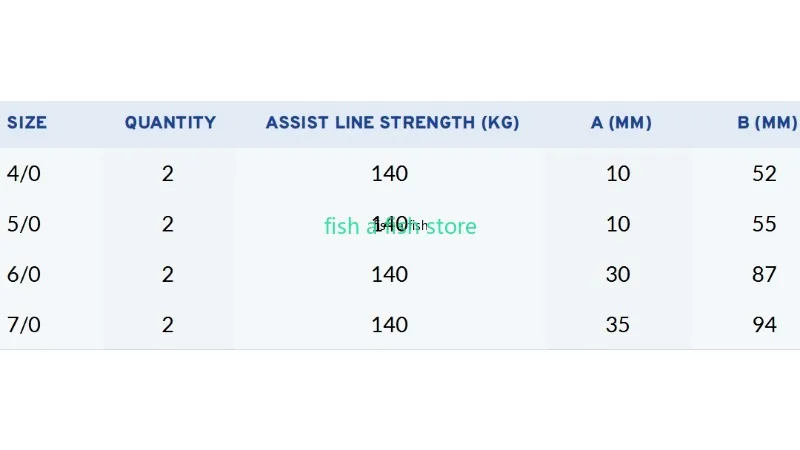Click the A value 30 cell

[618, 274]
